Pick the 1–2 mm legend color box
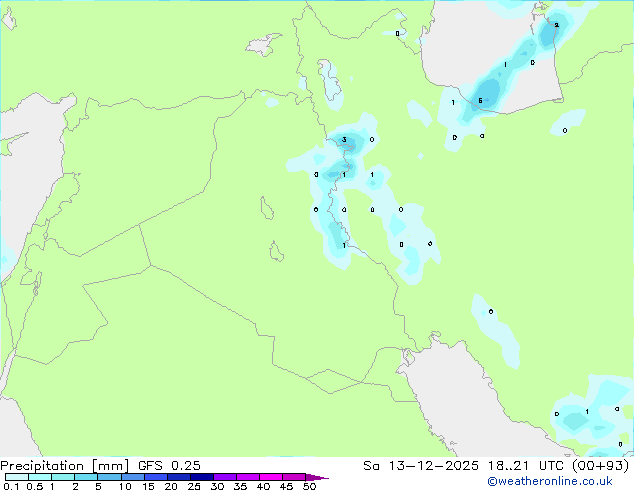 [x=63, y=477]
